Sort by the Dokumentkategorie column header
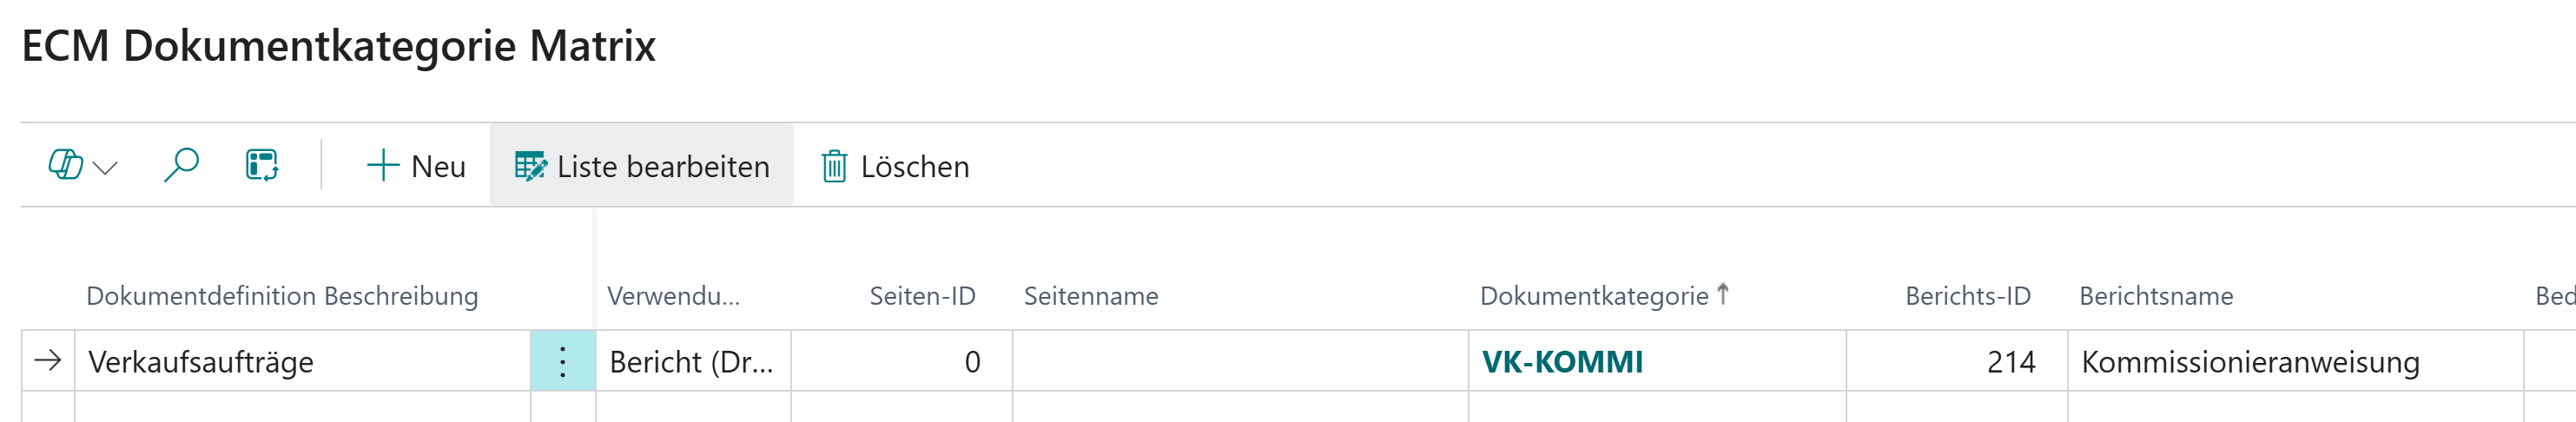 [x=1593, y=296]
